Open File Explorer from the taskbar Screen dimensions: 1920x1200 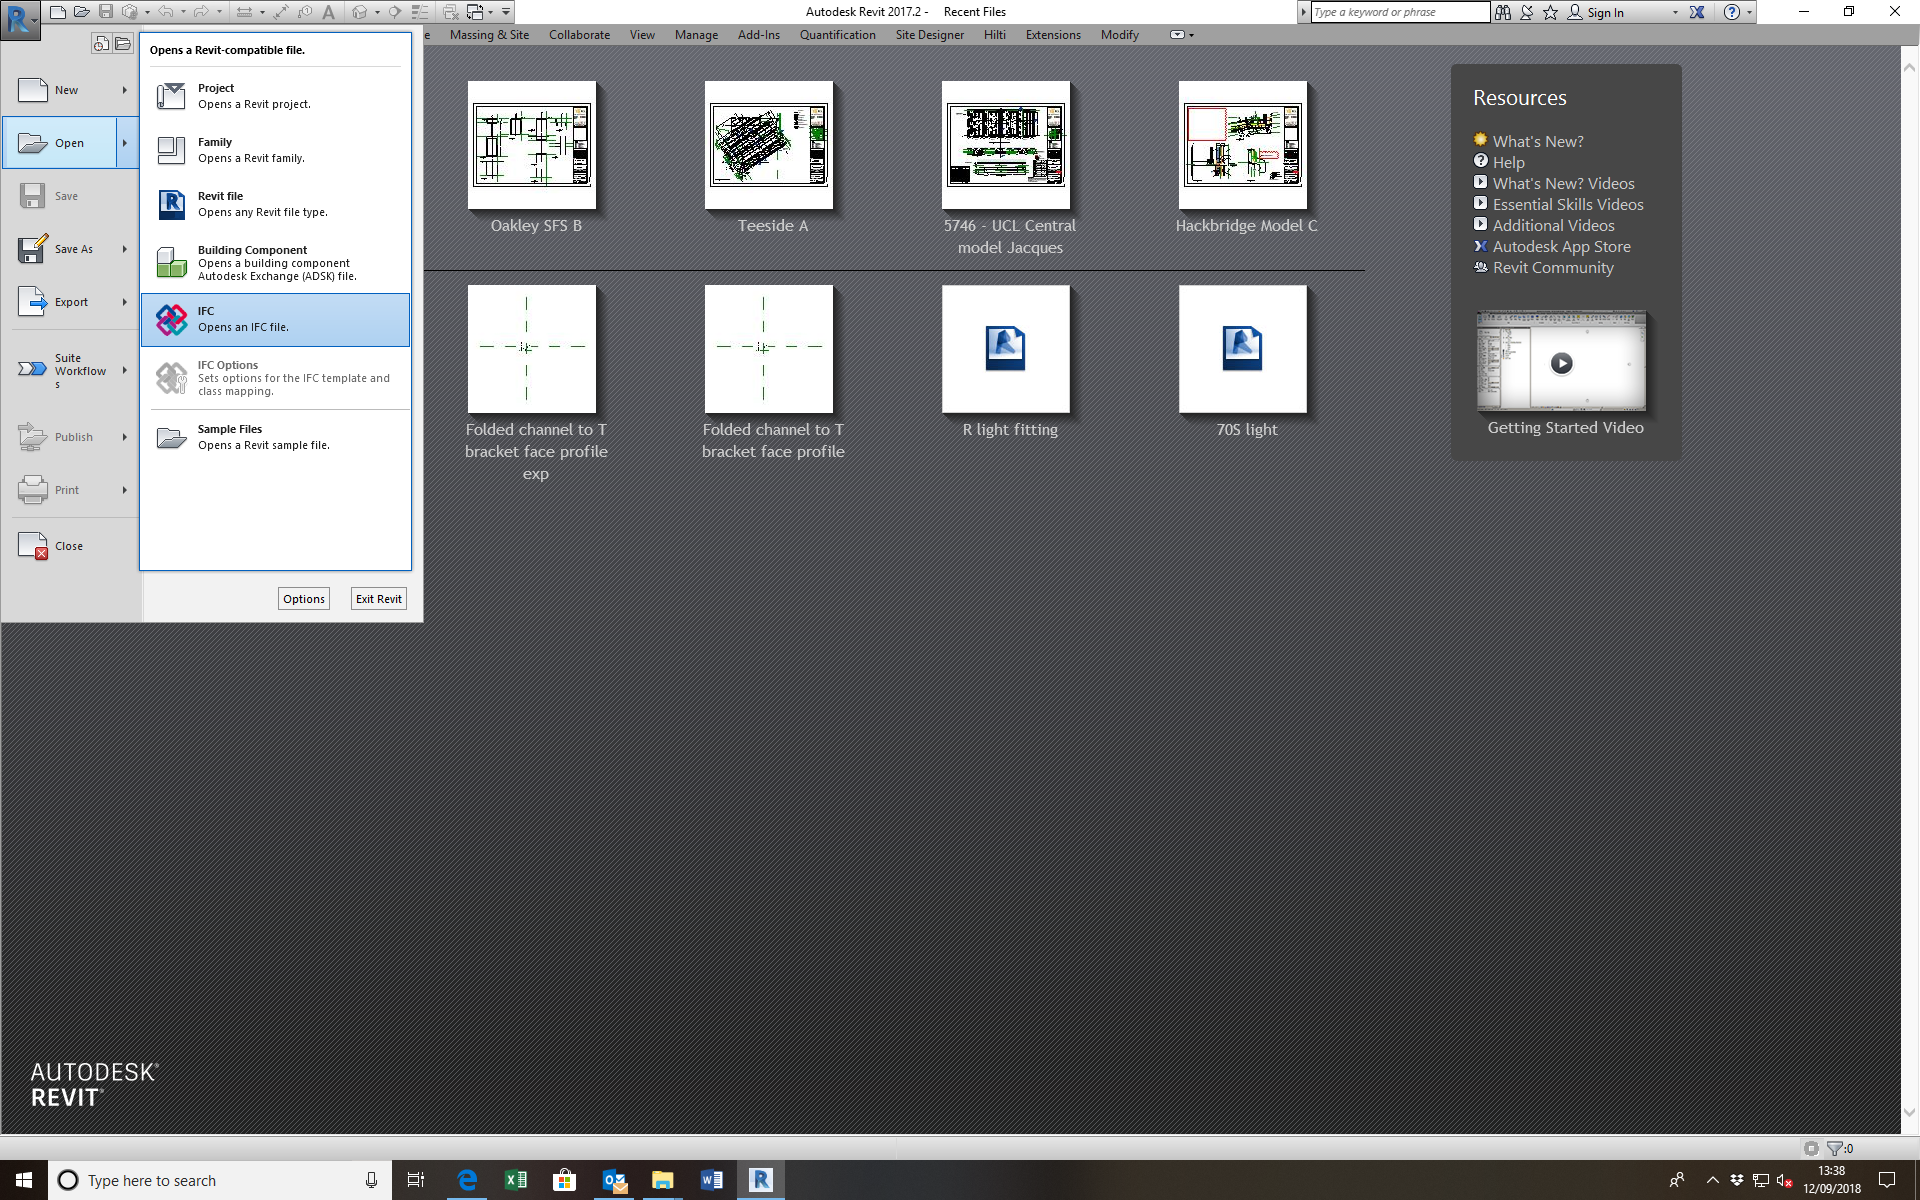coord(663,1180)
